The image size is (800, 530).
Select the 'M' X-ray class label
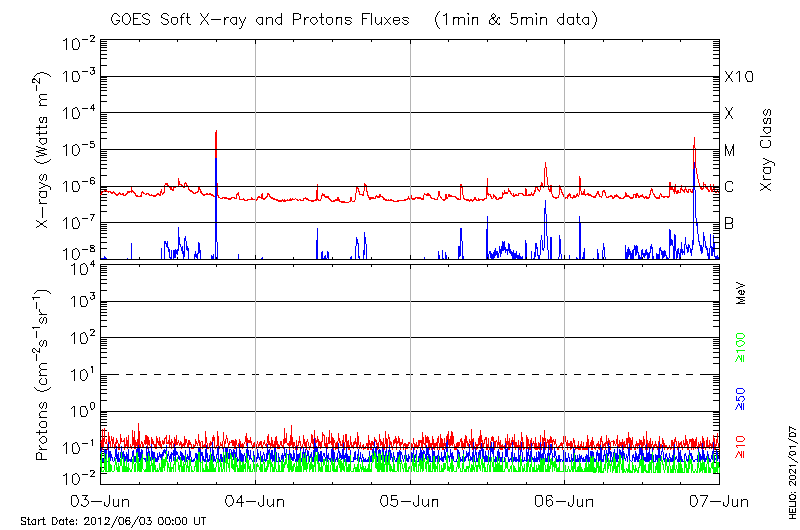730,151
